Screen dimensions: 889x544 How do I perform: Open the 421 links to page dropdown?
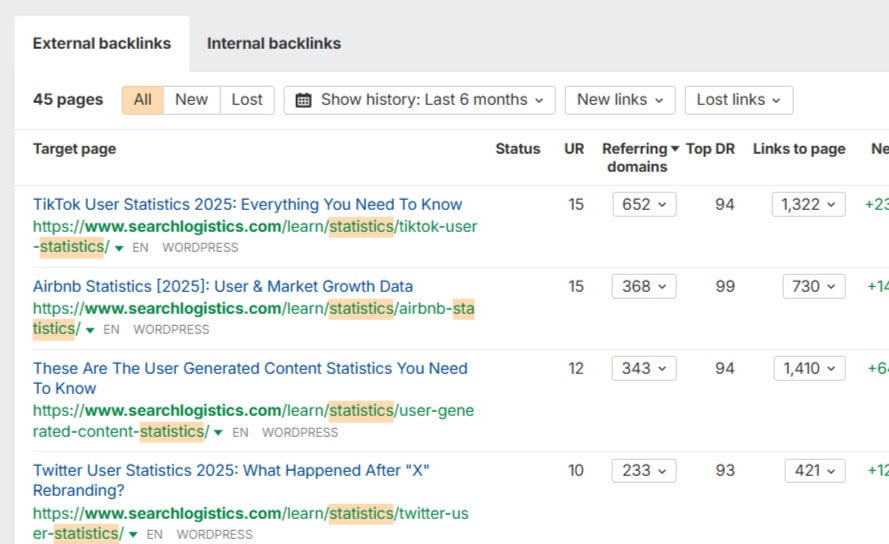(x=815, y=471)
